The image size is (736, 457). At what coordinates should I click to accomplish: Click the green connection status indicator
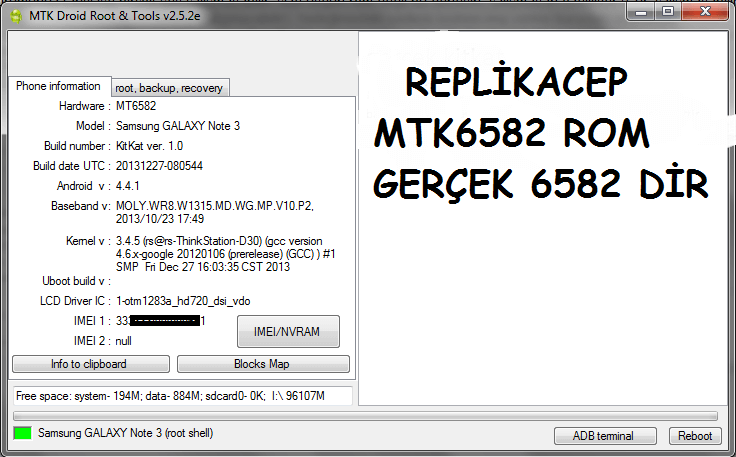click(22, 434)
